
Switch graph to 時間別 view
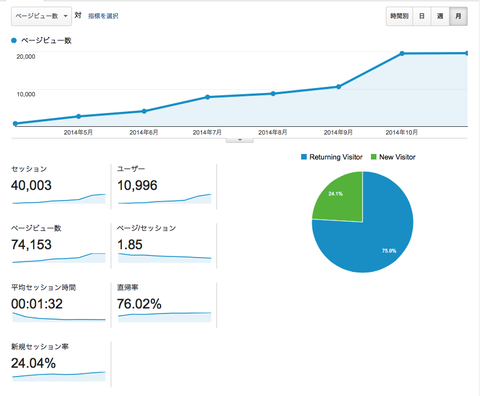point(399,16)
